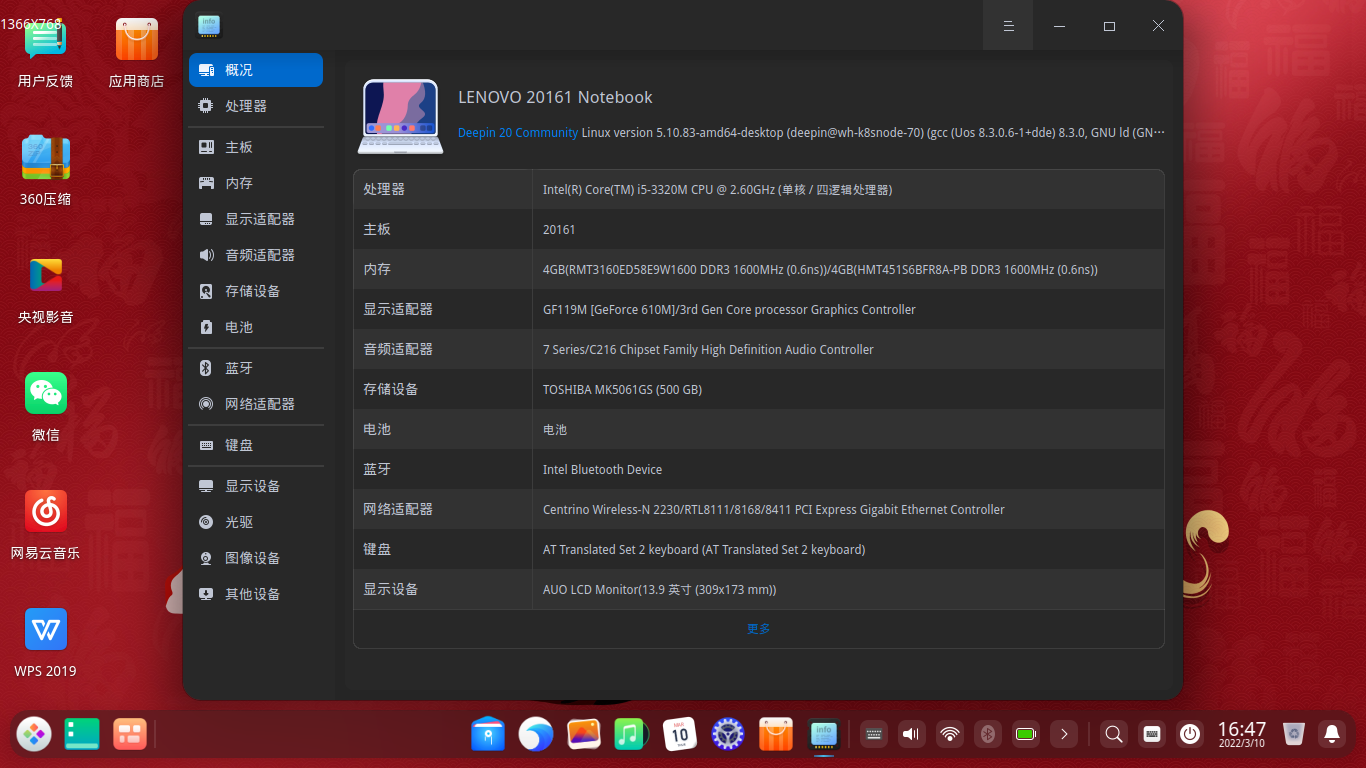The height and width of the screenshot is (768, 1366).
Task: Expand 更多 to show more device details
Action: [757, 629]
